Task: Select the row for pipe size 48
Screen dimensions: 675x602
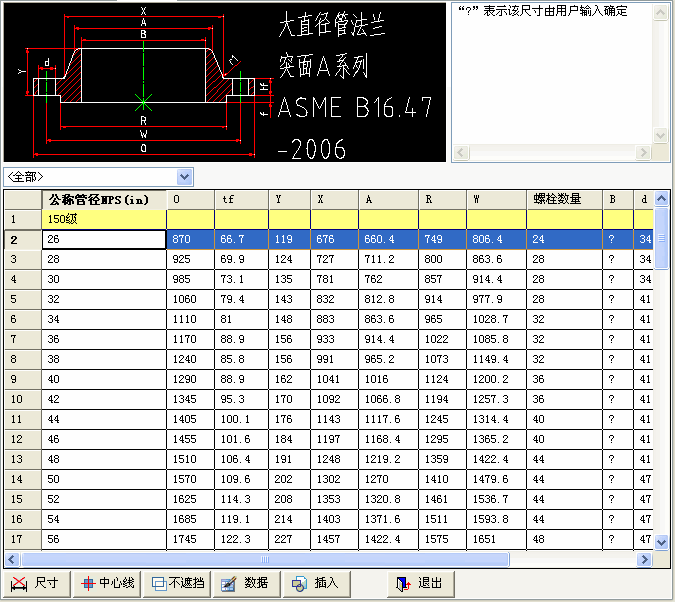Action: (104, 459)
